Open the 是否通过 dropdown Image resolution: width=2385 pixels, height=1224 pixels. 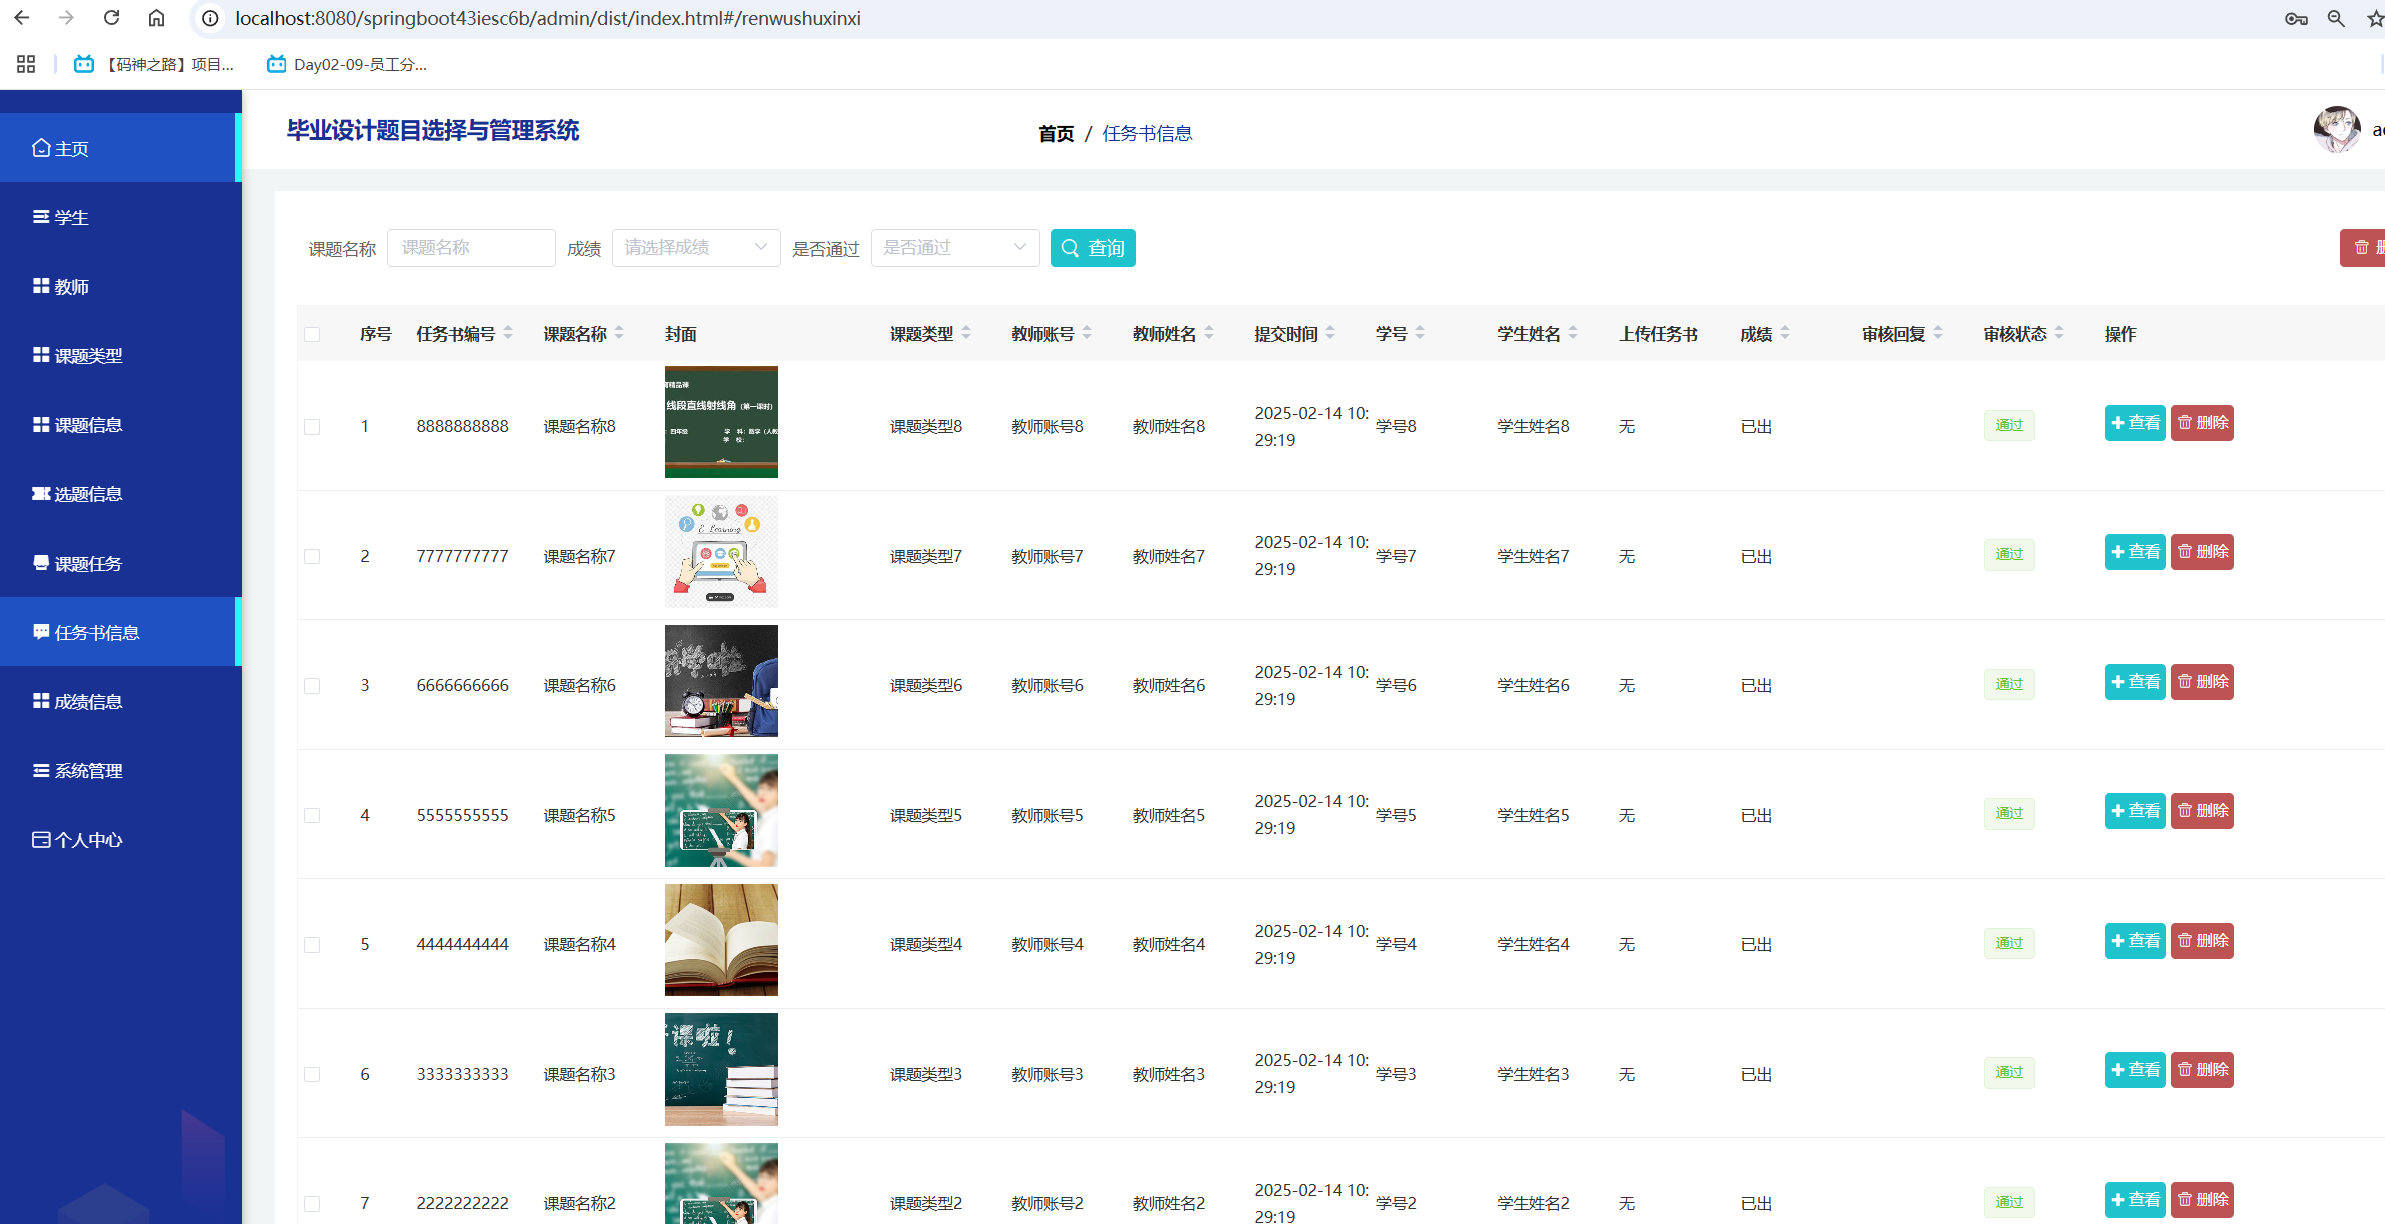point(954,248)
